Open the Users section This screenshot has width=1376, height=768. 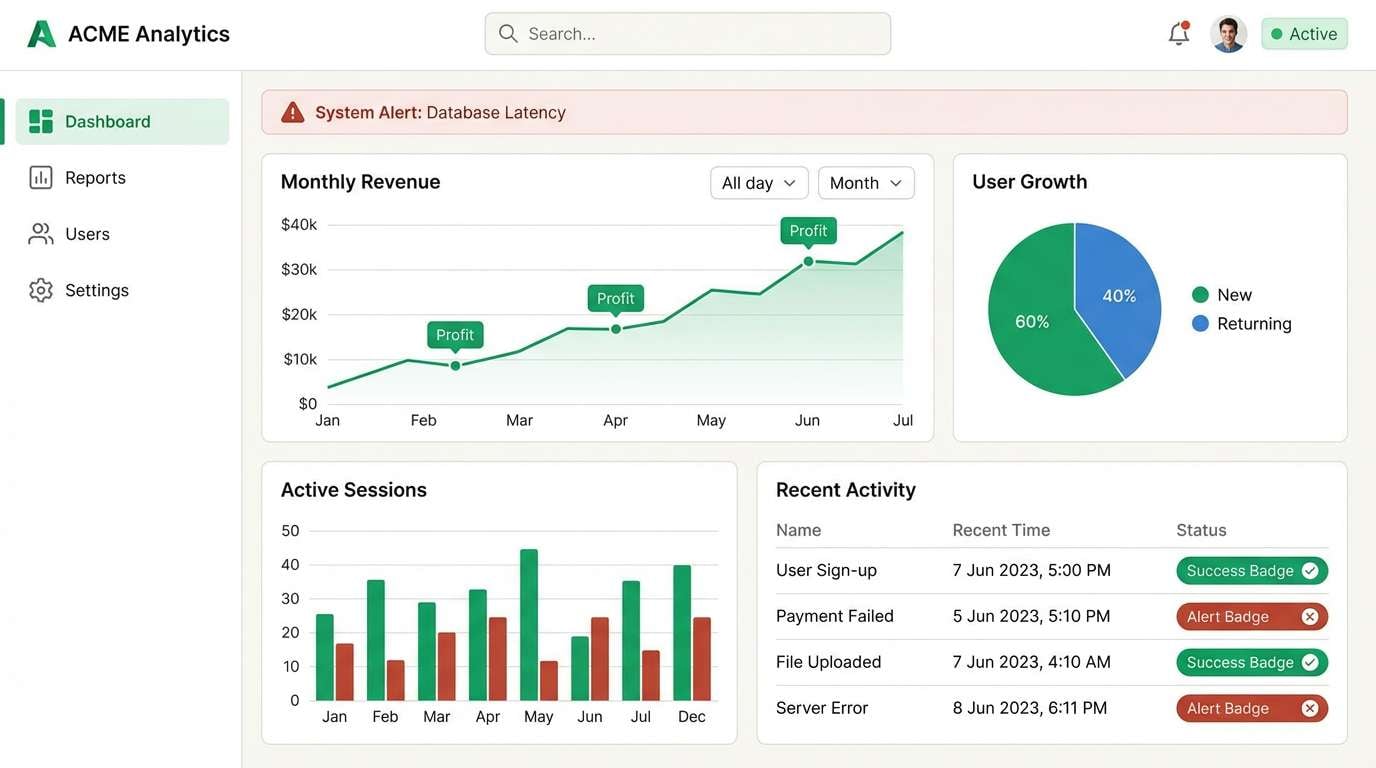click(87, 233)
